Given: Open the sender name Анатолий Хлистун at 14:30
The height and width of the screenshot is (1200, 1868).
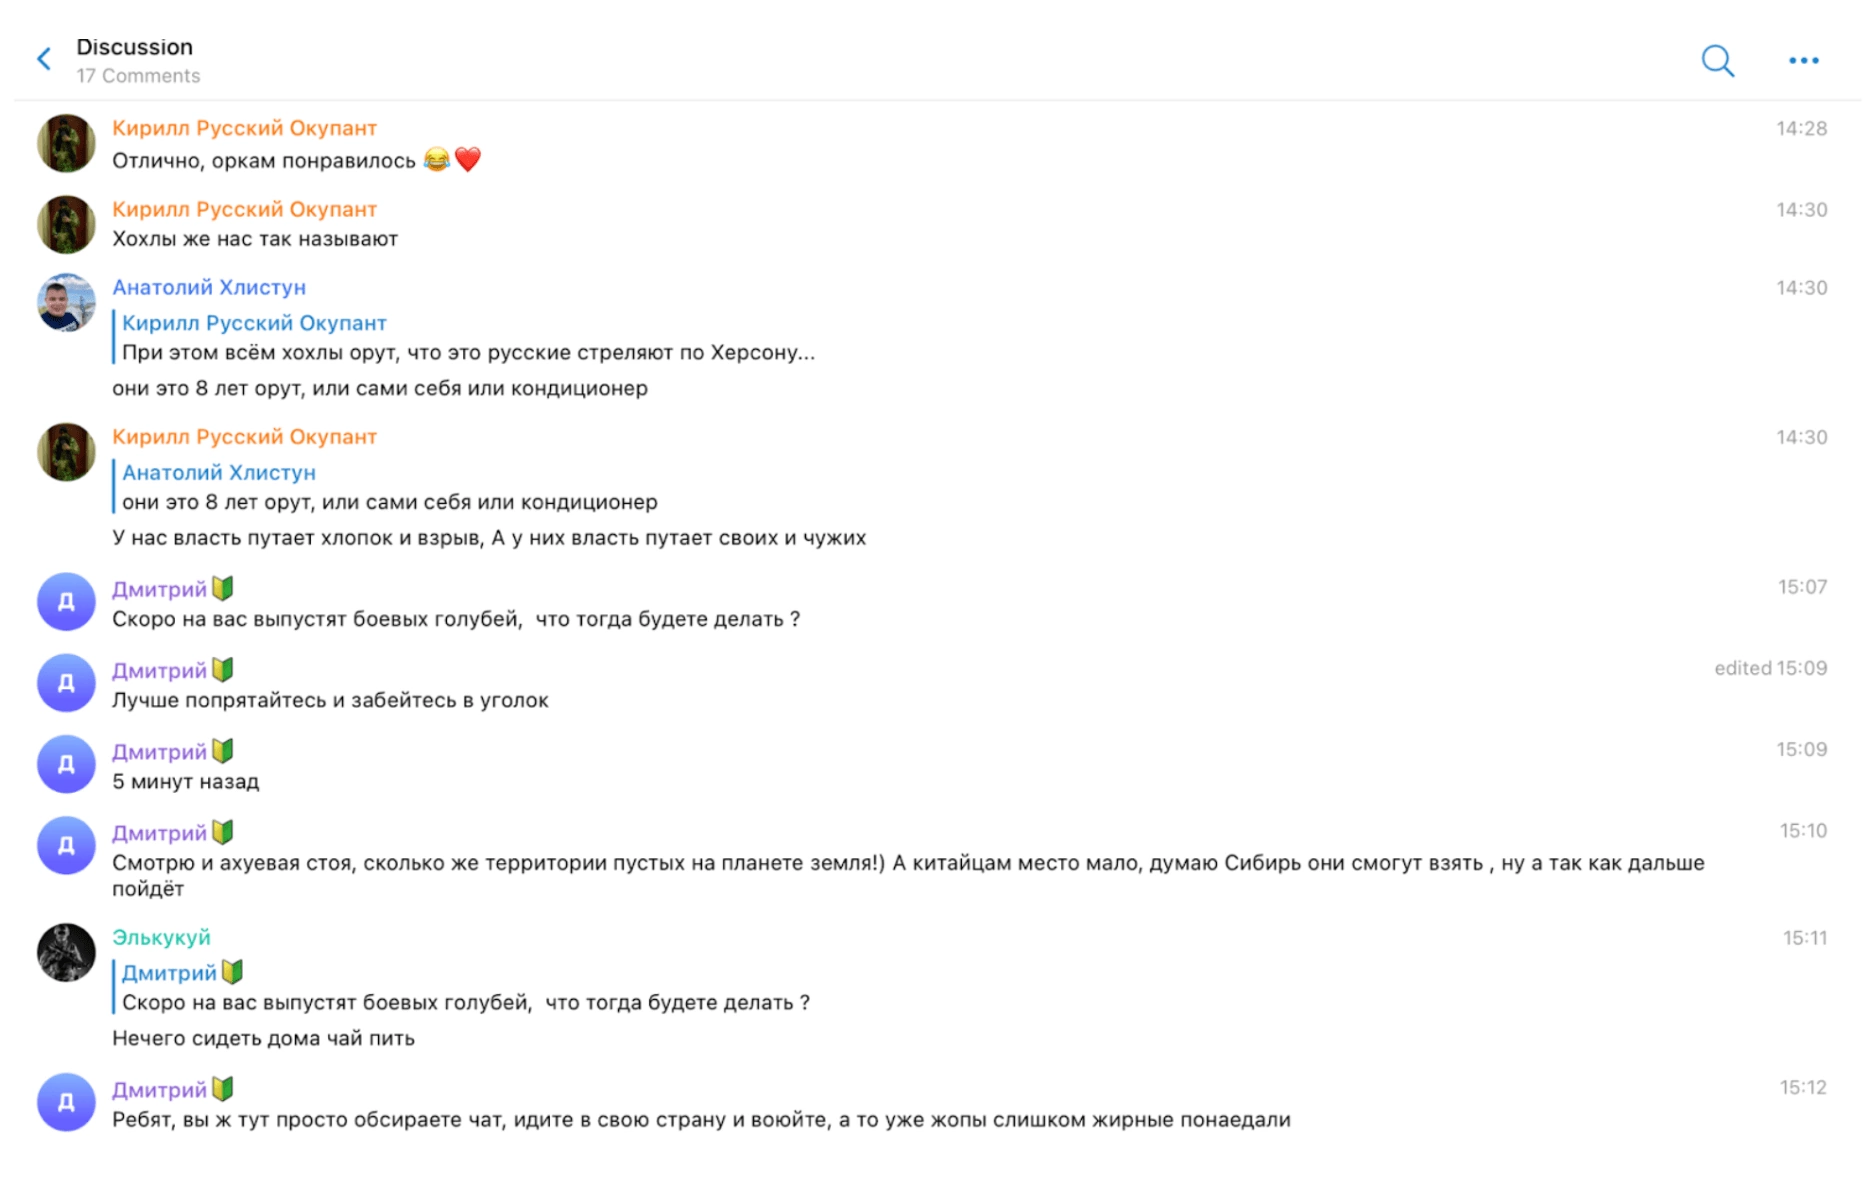Looking at the screenshot, I should click(209, 287).
